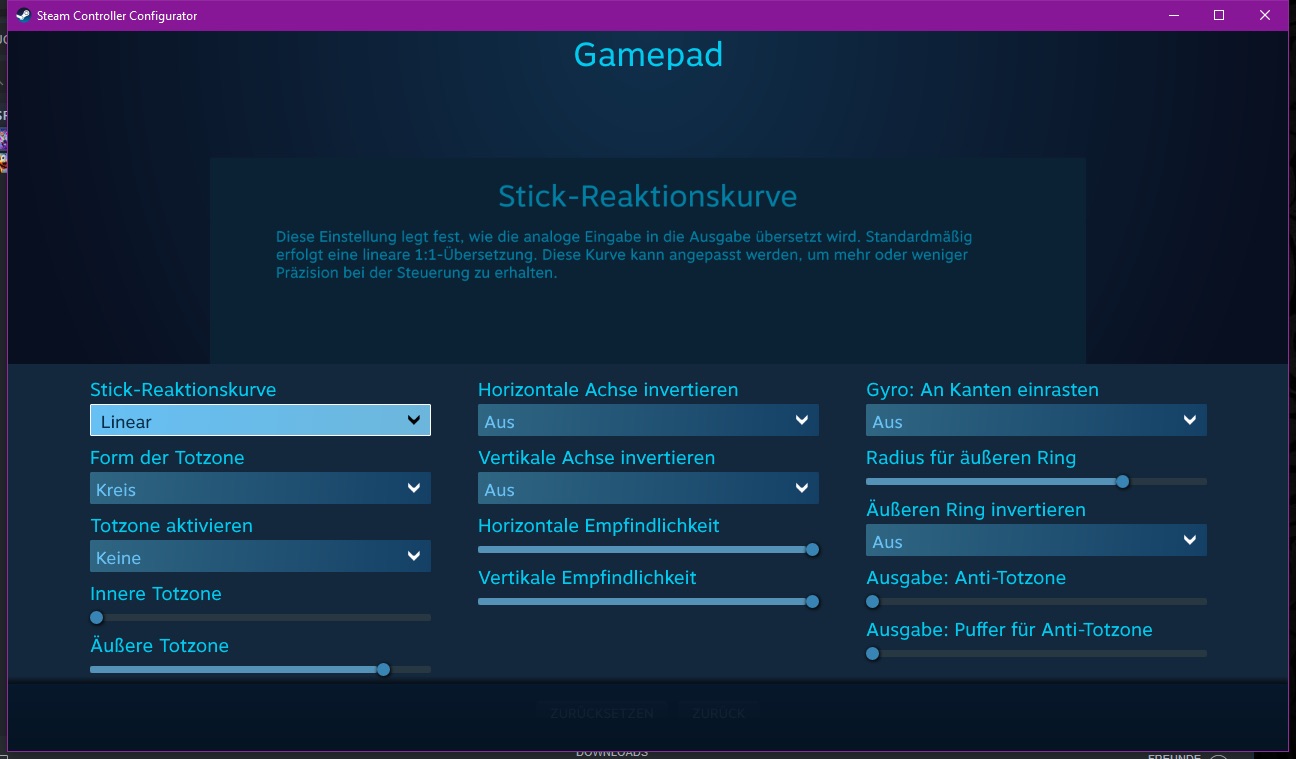Click the Stick-Reaktionskurve setting label
1296x759 pixels.
(x=183, y=389)
